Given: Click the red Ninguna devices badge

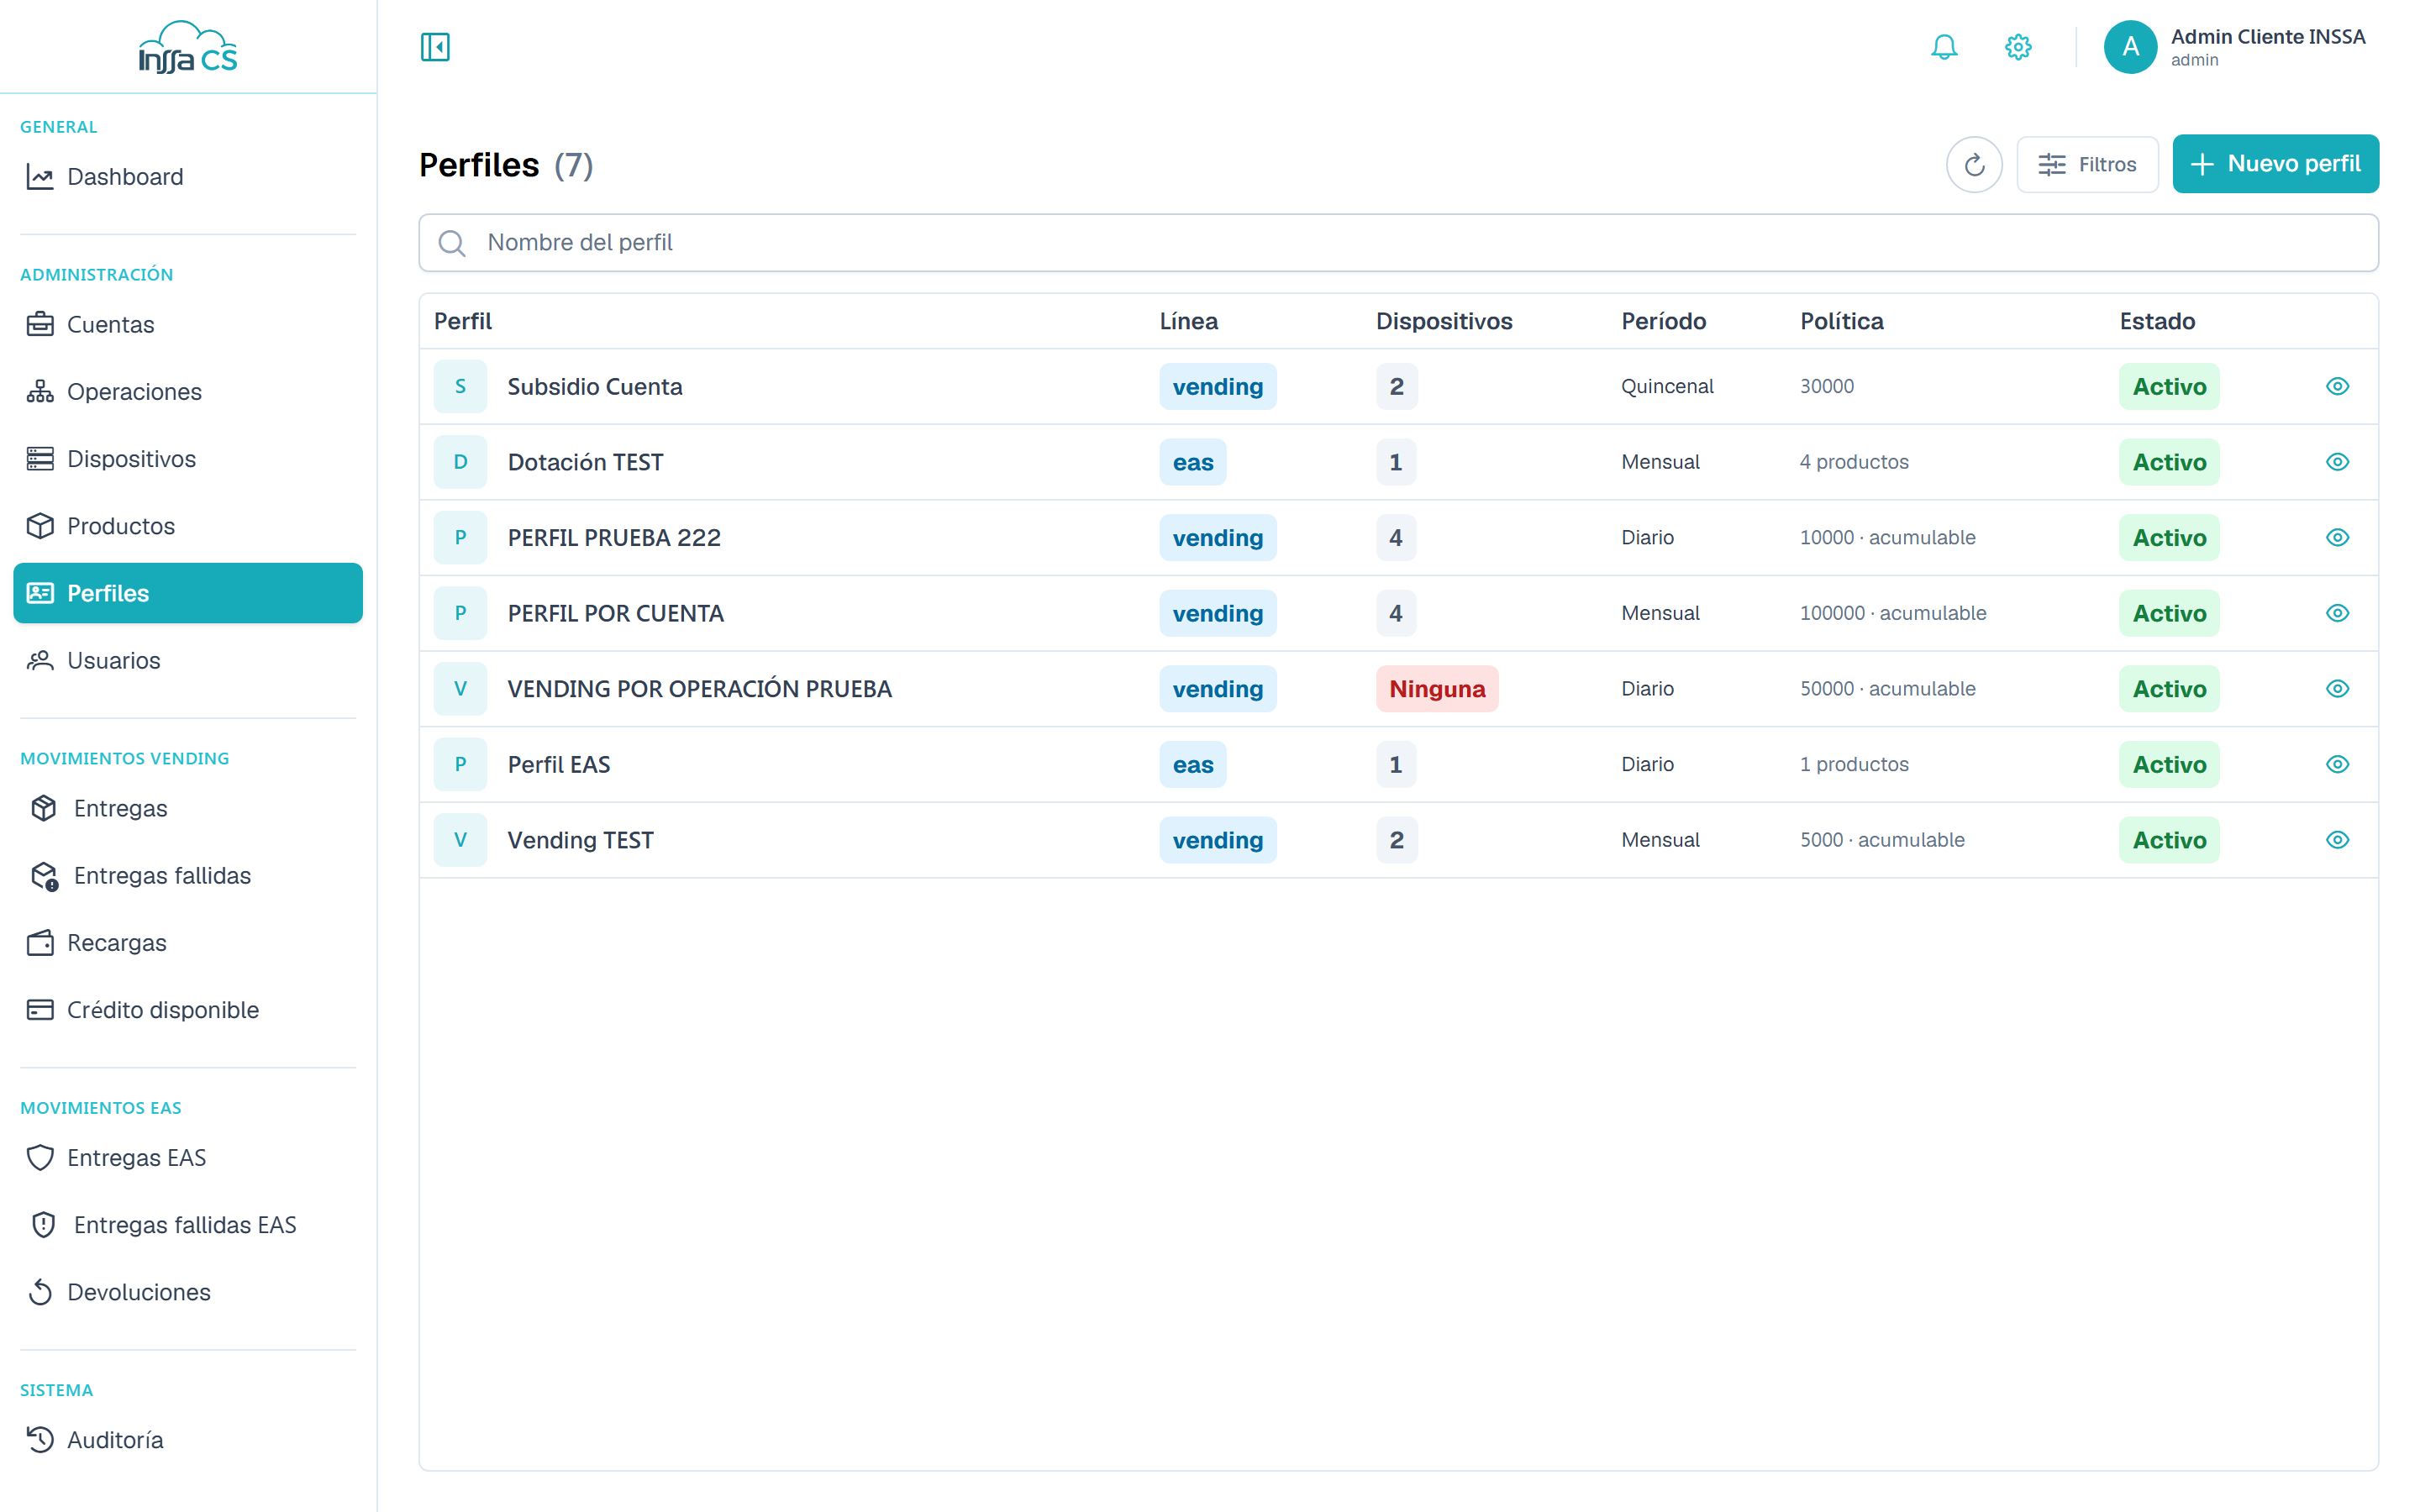Looking at the screenshot, I should tap(1437, 689).
